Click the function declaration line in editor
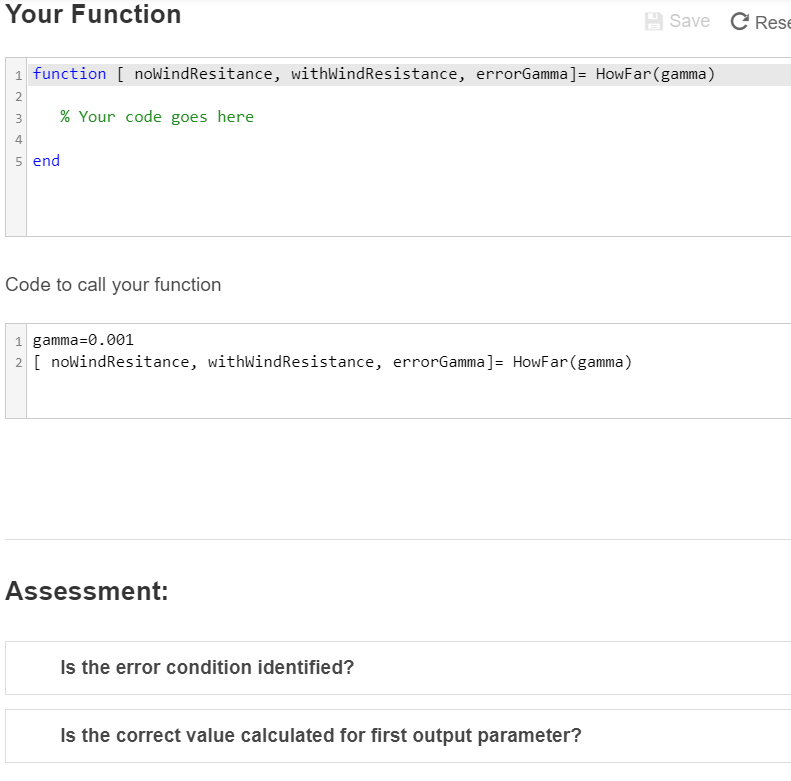Screen dimensions: 791x781 (373, 74)
